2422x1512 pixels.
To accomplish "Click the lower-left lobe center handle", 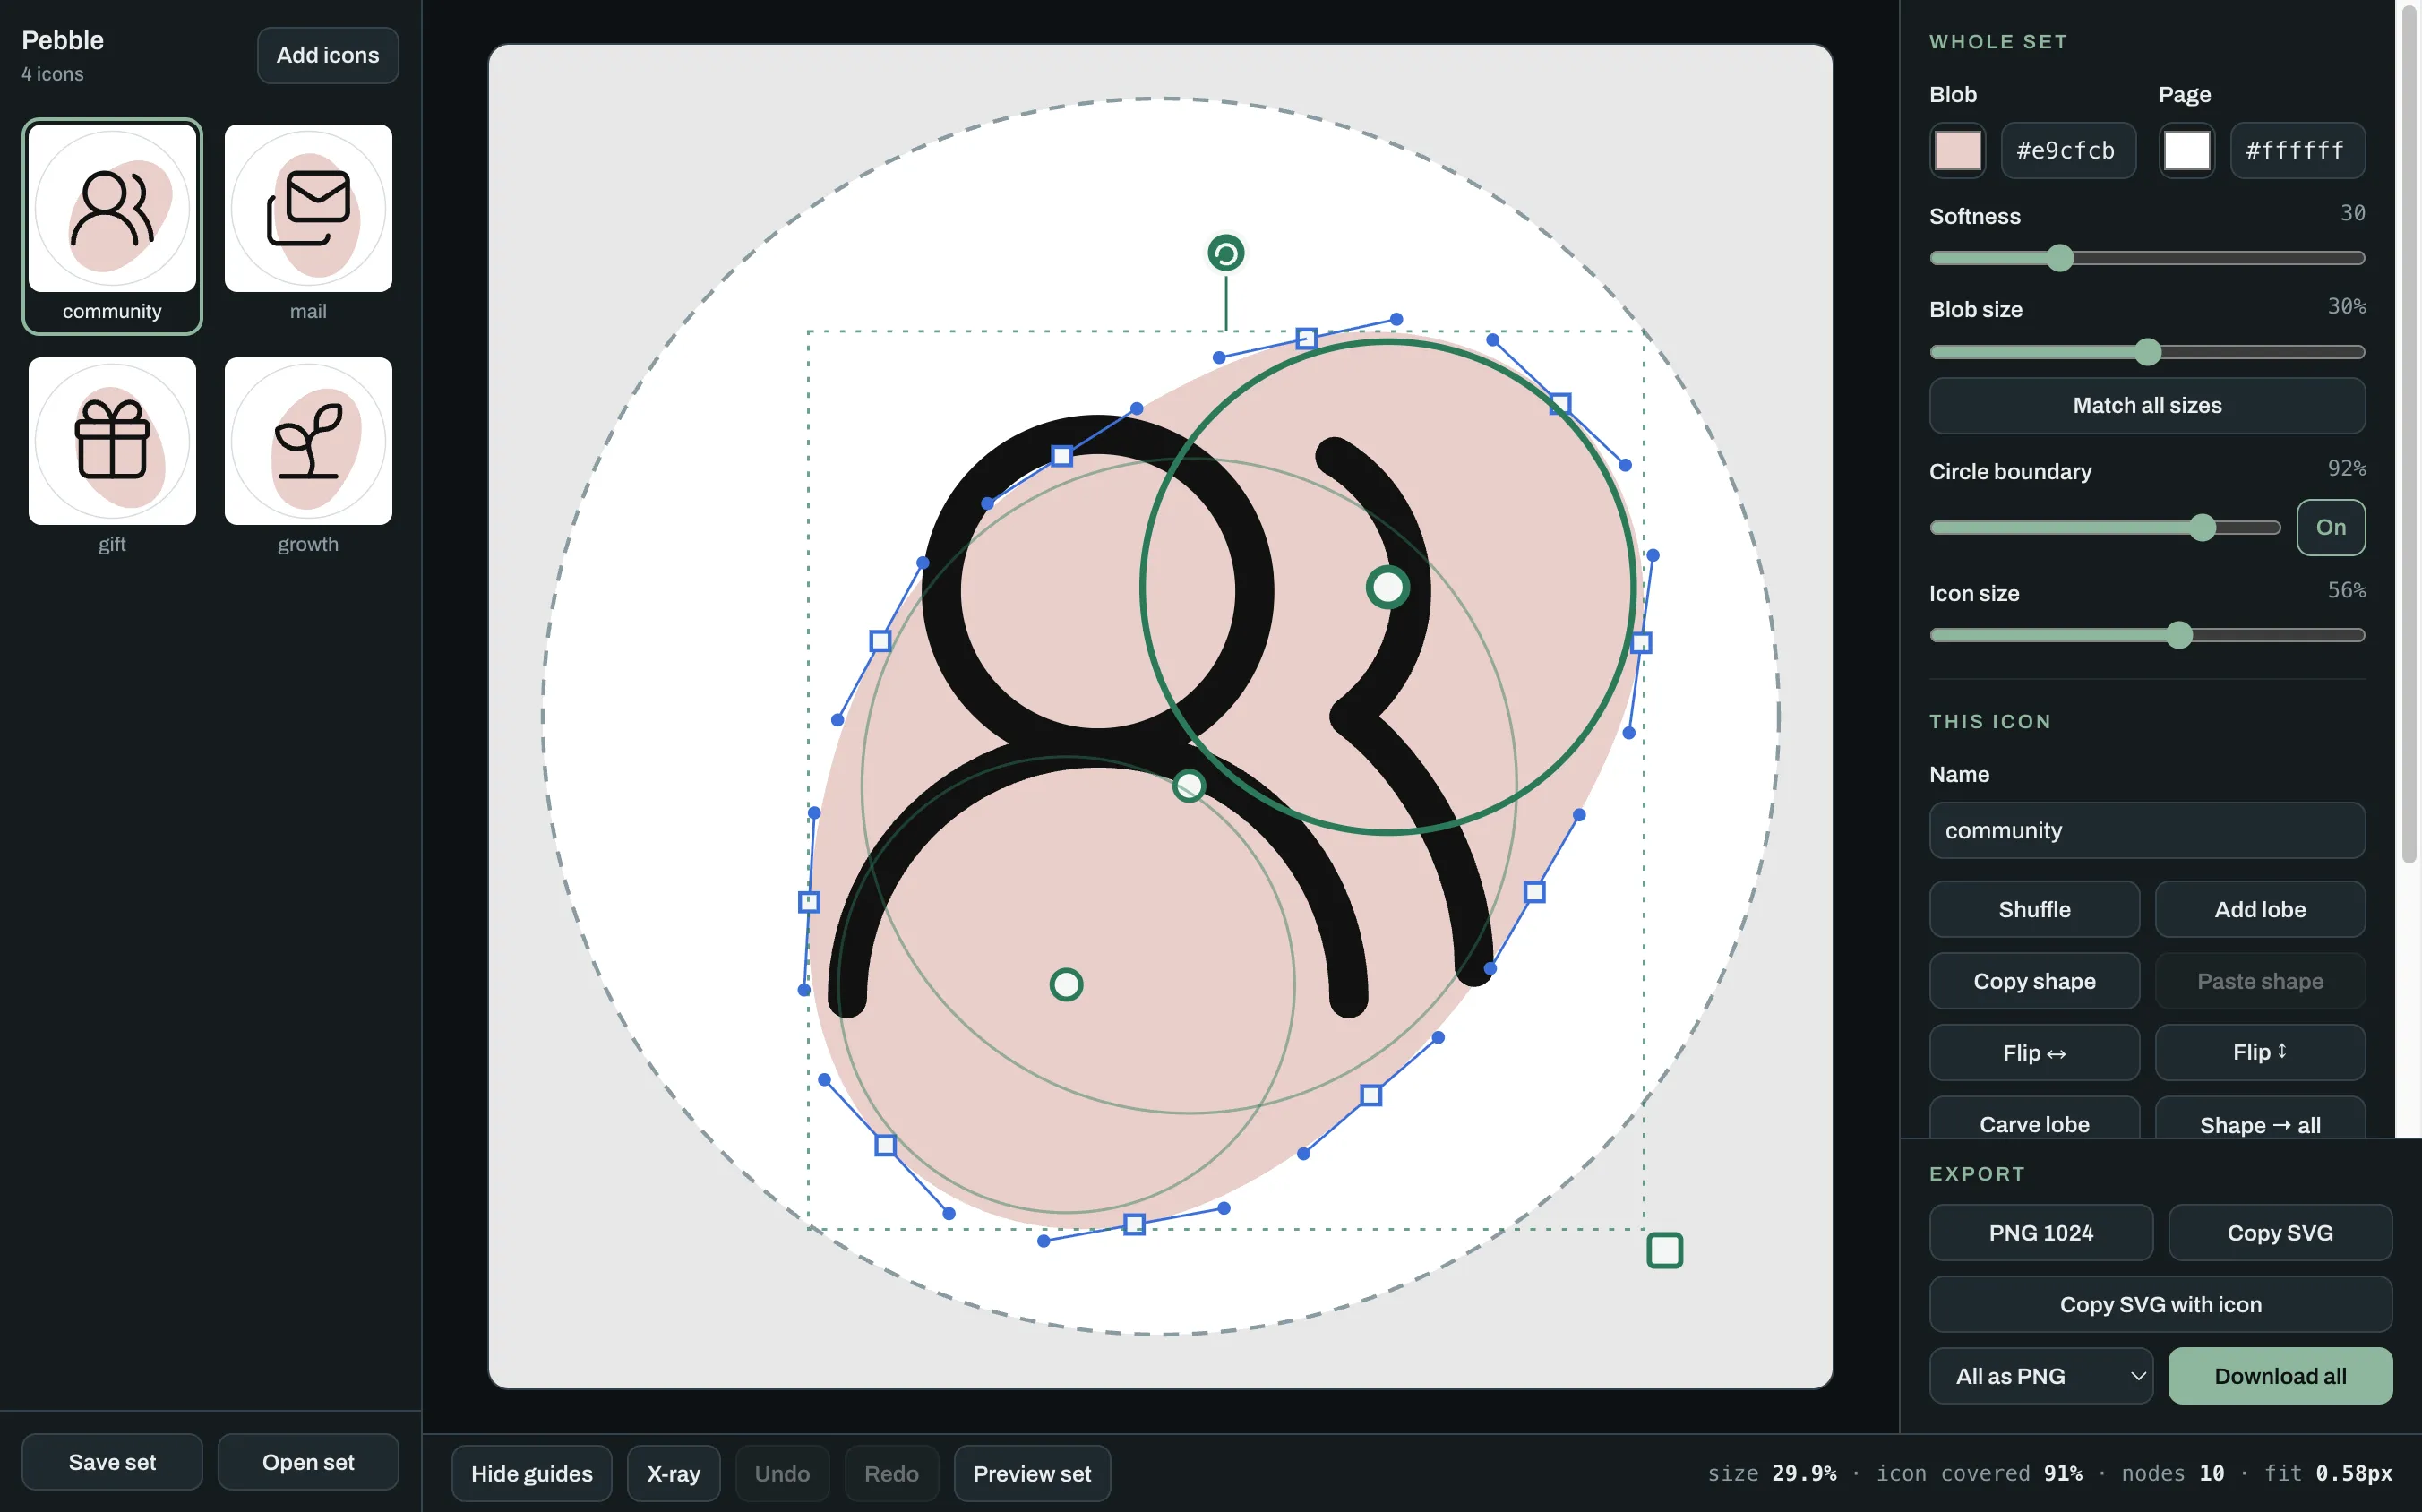I will click(x=1066, y=985).
